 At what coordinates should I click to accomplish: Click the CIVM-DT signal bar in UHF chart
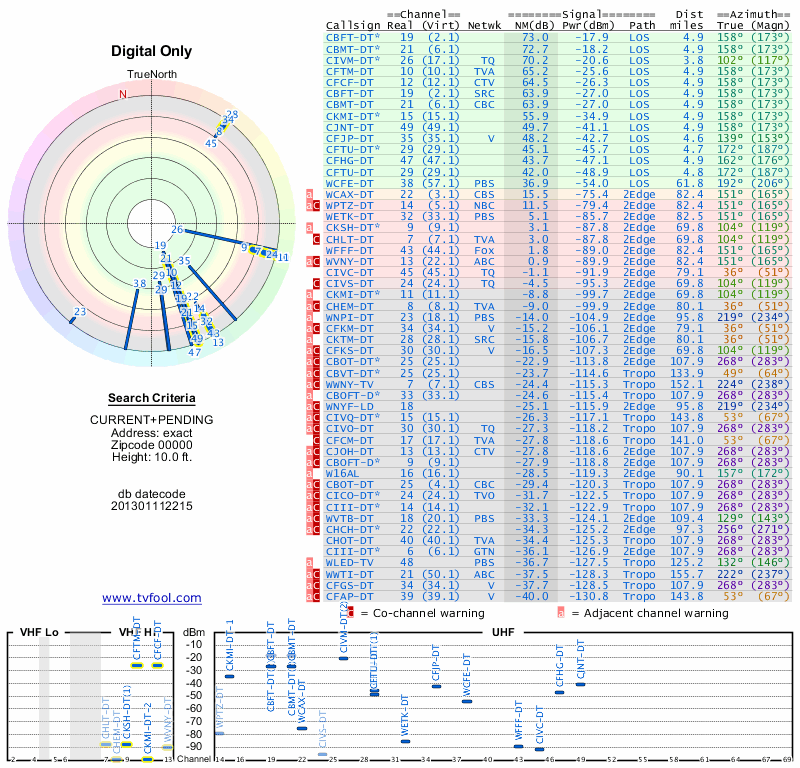pos(343,658)
